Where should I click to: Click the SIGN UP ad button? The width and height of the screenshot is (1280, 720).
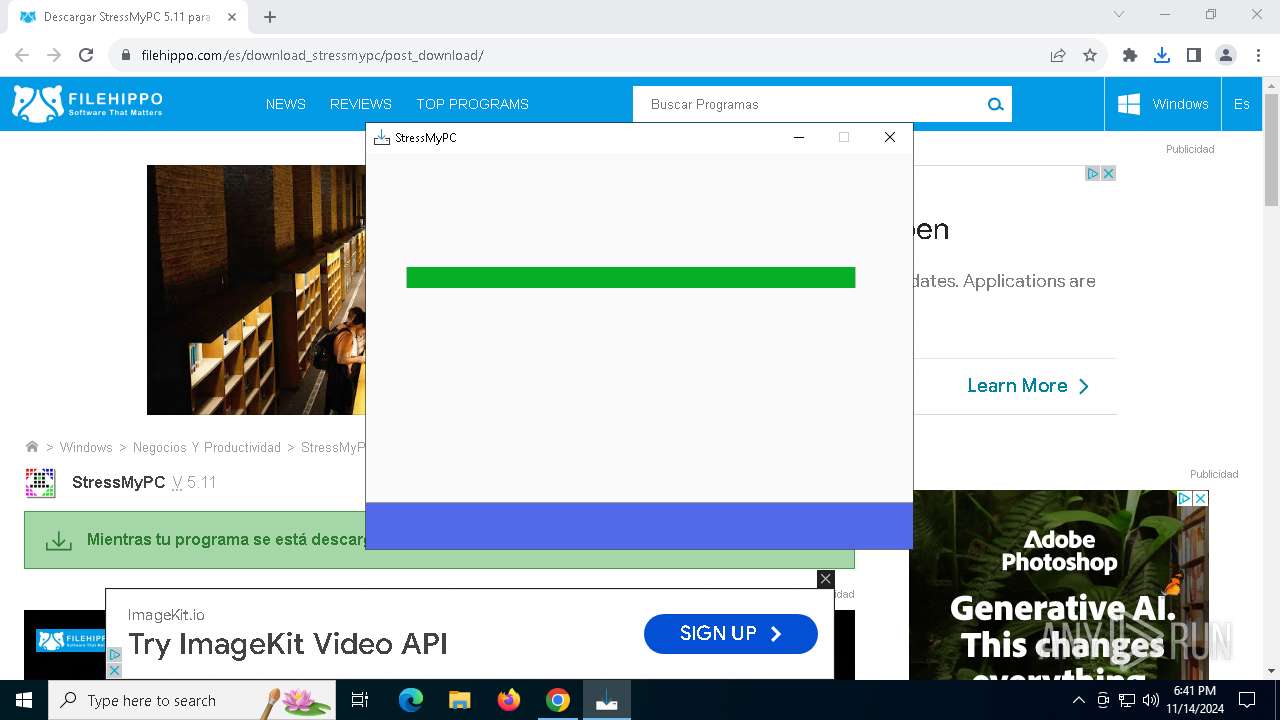pos(731,634)
